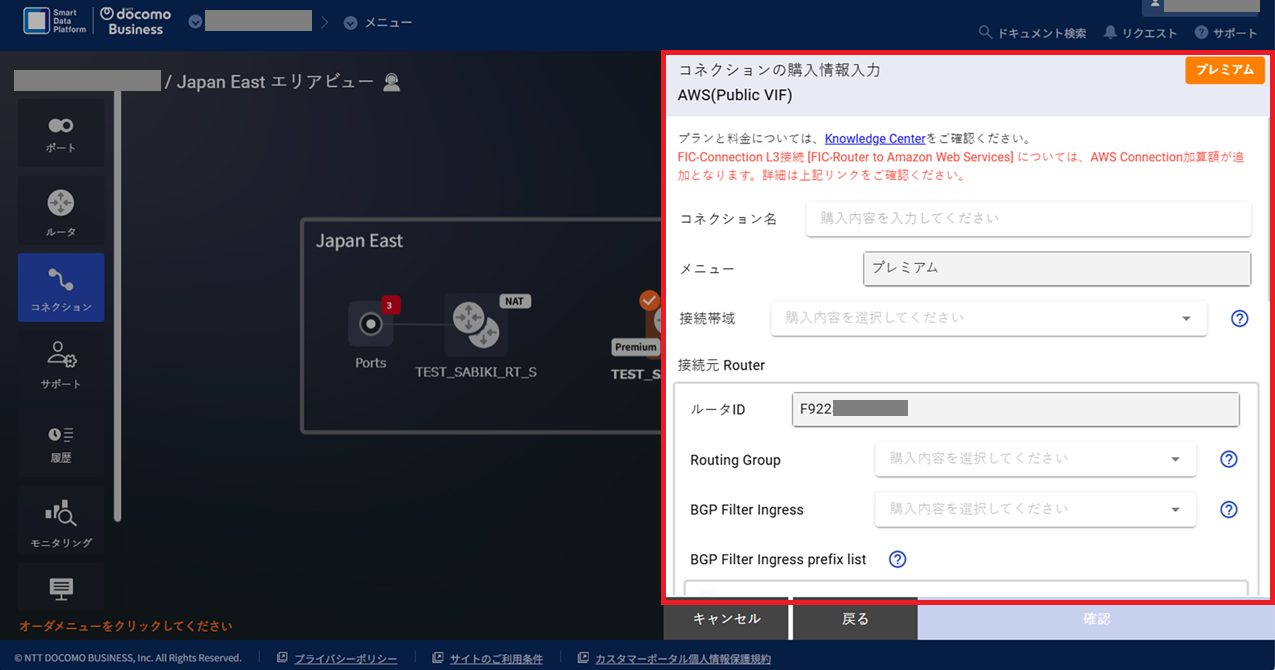This screenshot has height=670, width=1275.
Task: Click the コネクション名 input field
Action: pos(1028,218)
